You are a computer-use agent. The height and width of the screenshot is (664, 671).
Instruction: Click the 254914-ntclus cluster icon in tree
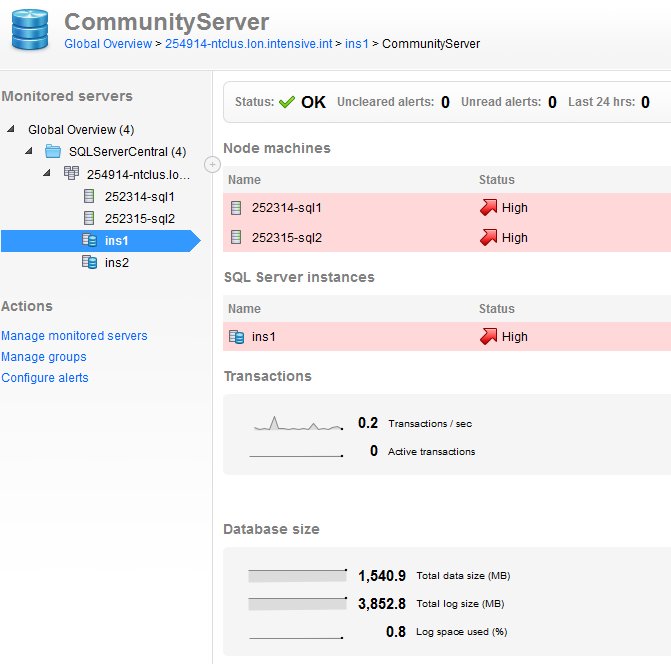coord(71,174)
